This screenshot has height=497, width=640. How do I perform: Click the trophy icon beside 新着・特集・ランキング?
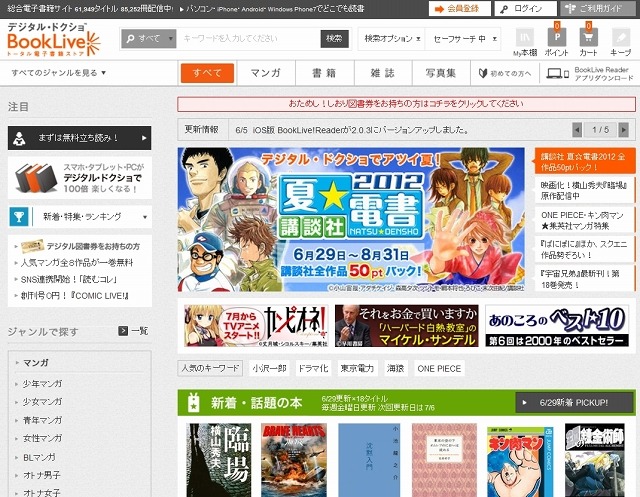pyautogui.click(x=19, y=217)
